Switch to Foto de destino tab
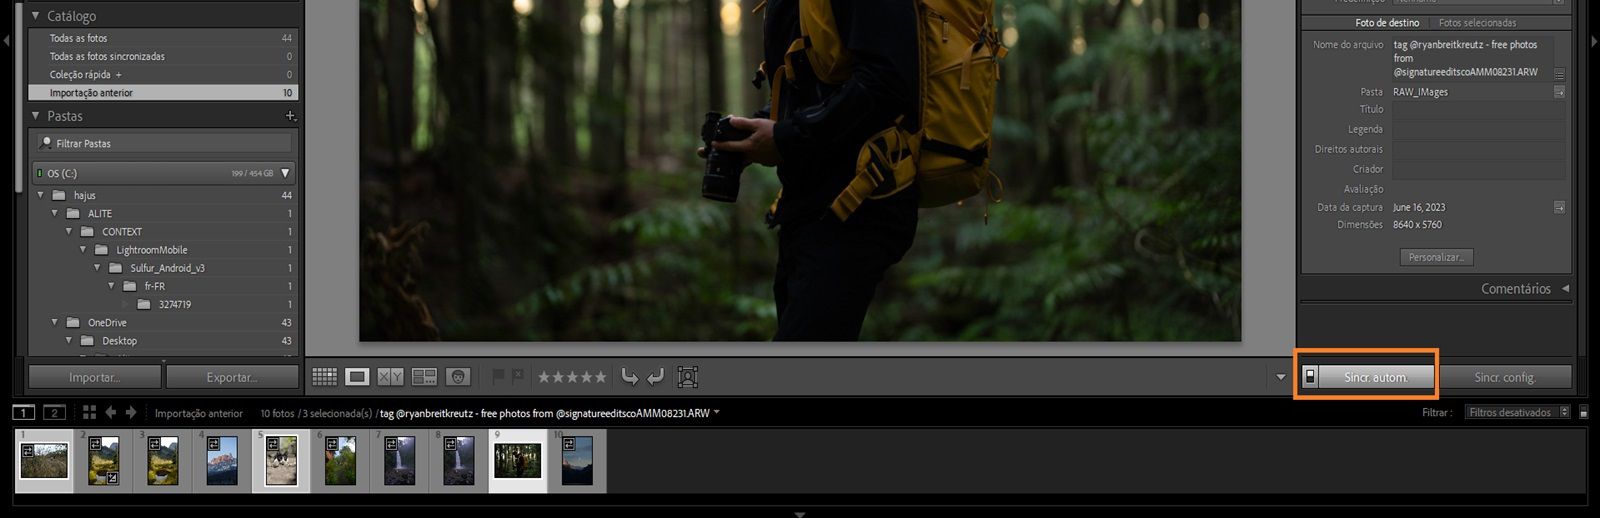Viewport: 1600px width, 518px height. click(x=1386, y=23)
